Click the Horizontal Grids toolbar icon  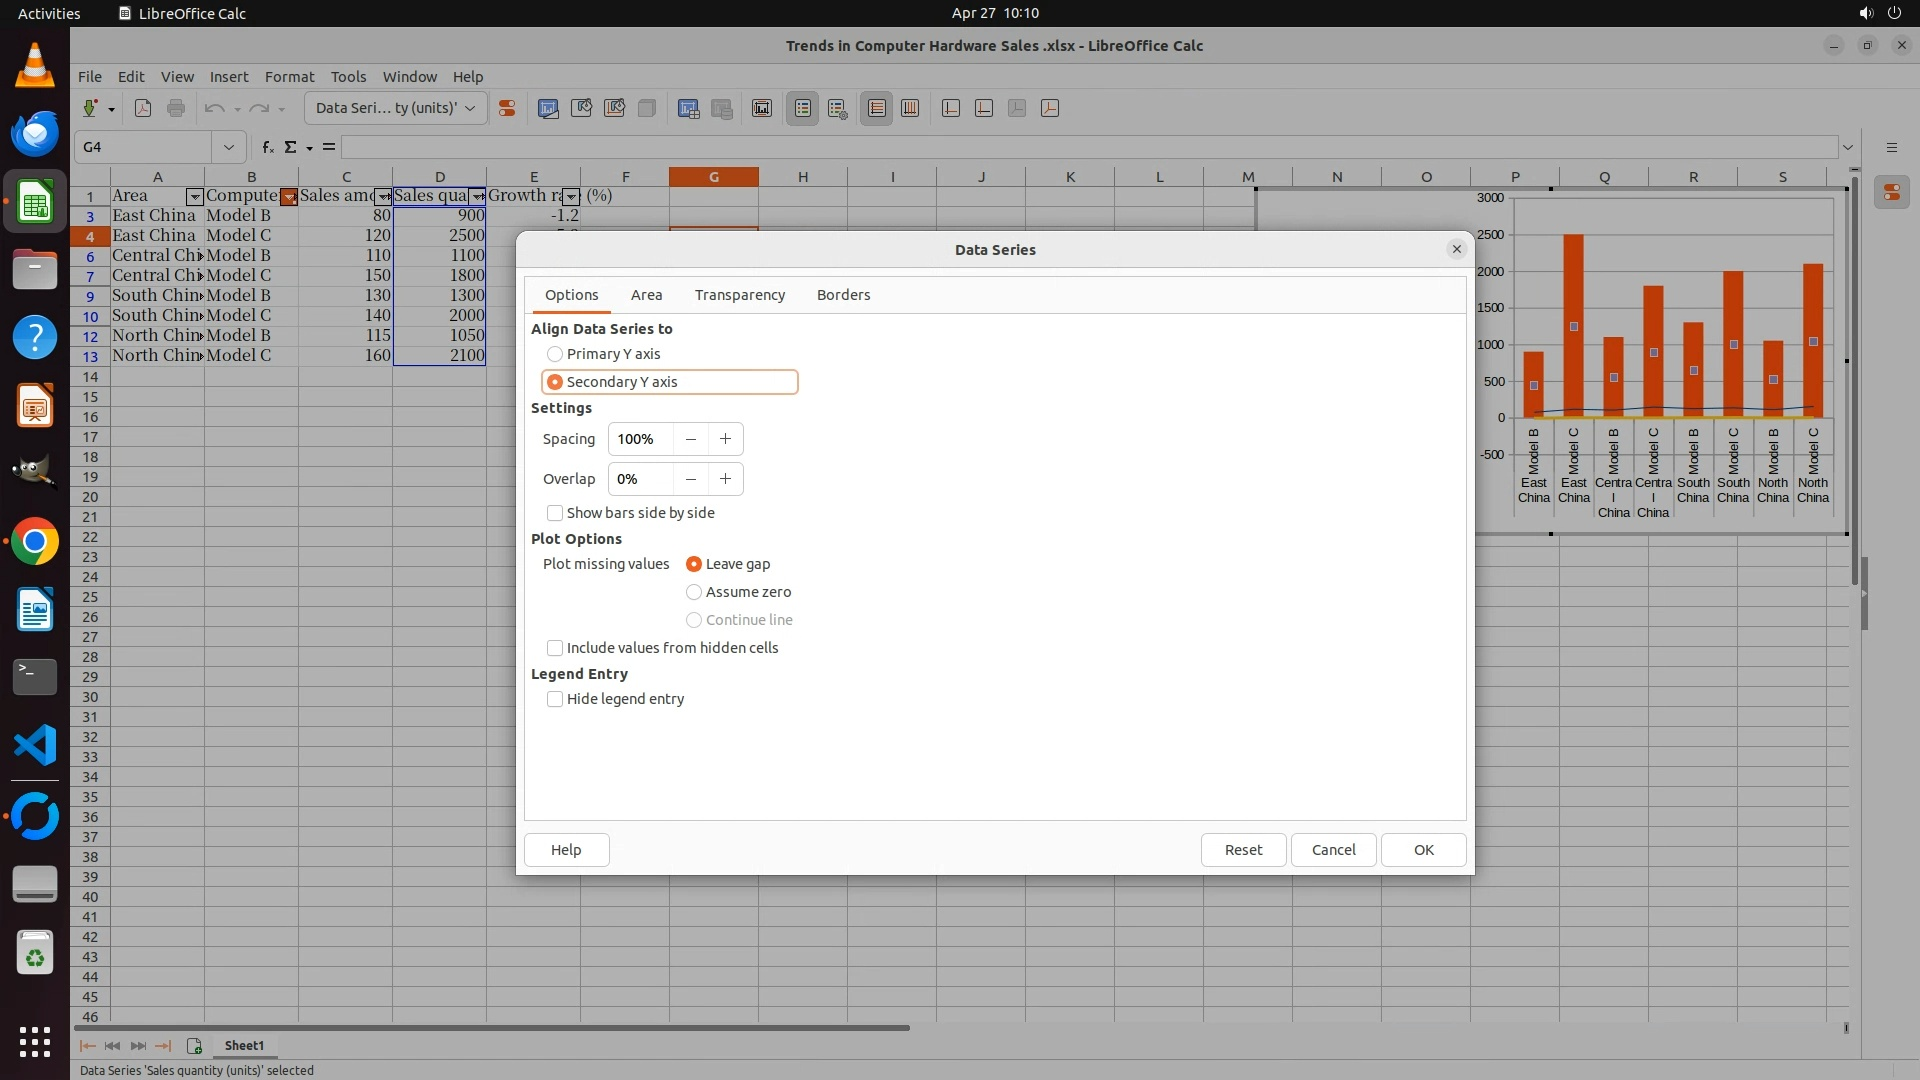pos(877,109)
